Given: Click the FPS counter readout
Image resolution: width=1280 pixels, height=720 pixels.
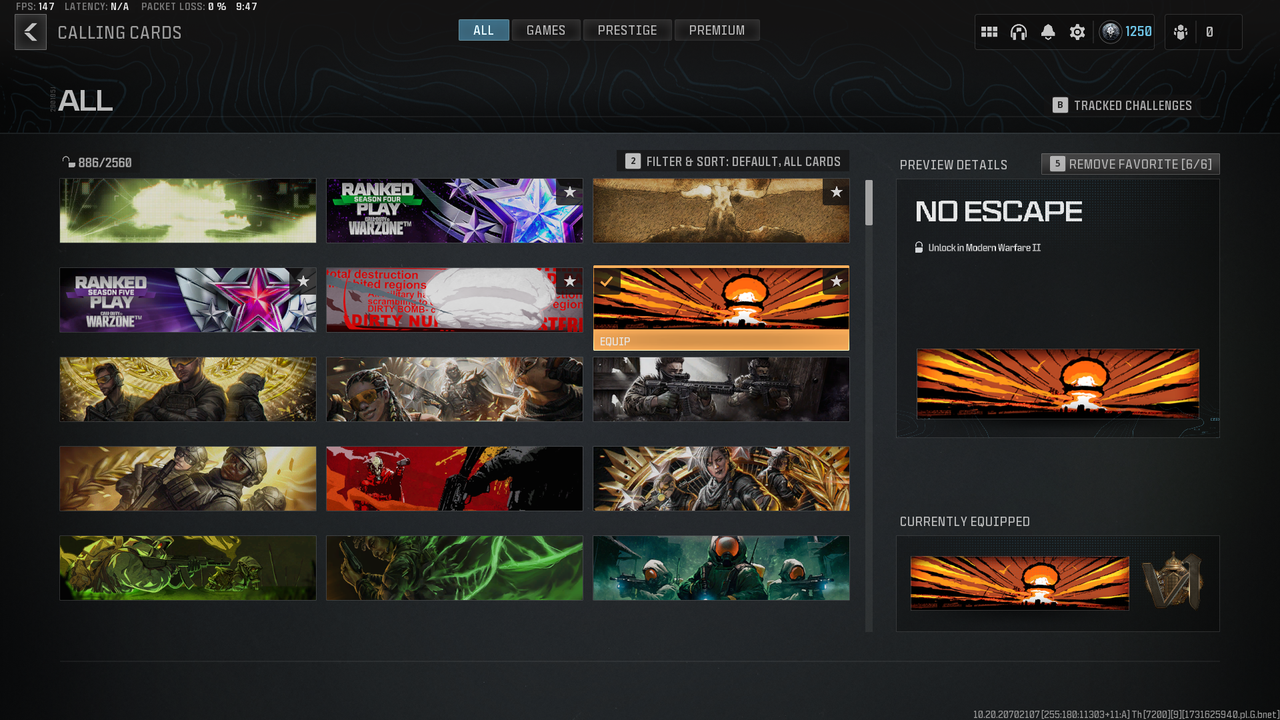Looking at the screenshot, I should 35,6.
